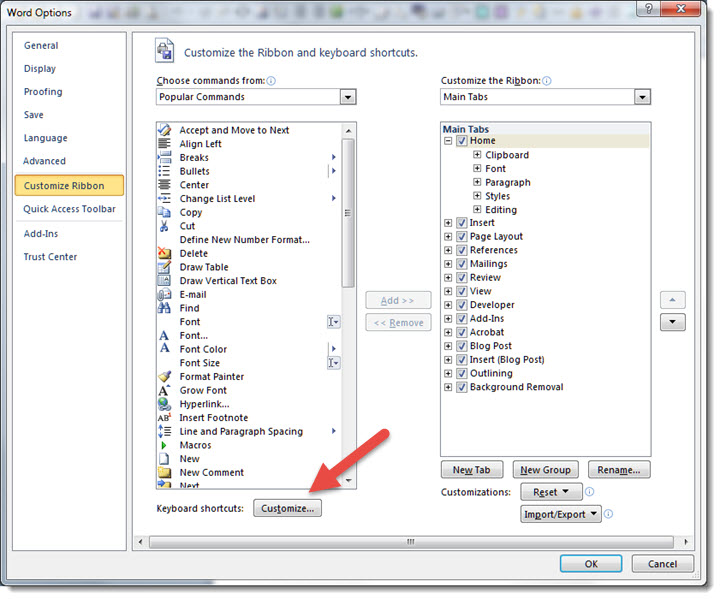
Task: Click the help question mark in title bar
Action: click(648, 9)
